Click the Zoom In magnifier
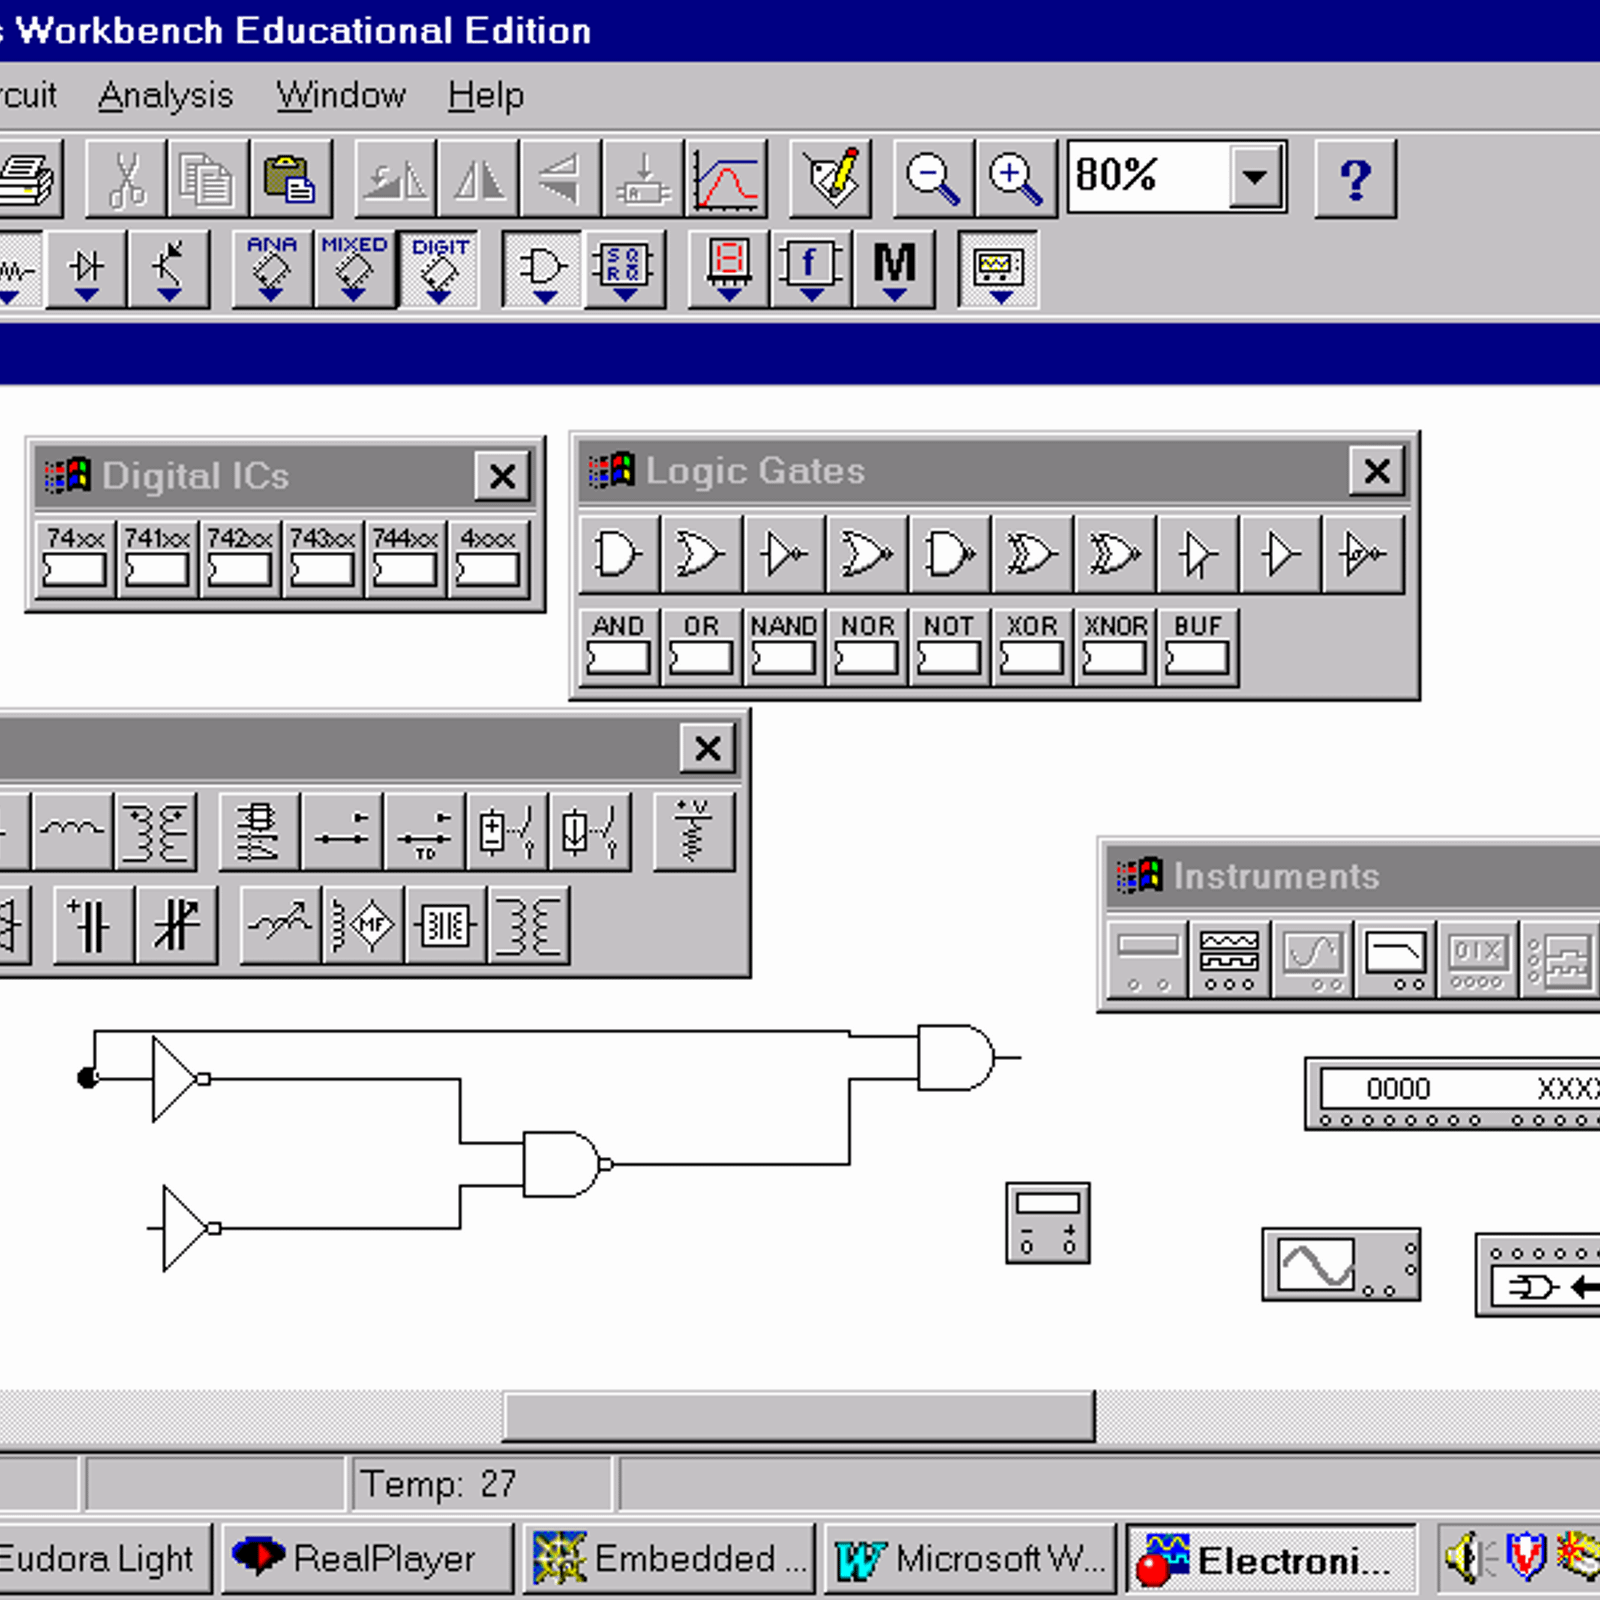 [x=1016, y=179]
